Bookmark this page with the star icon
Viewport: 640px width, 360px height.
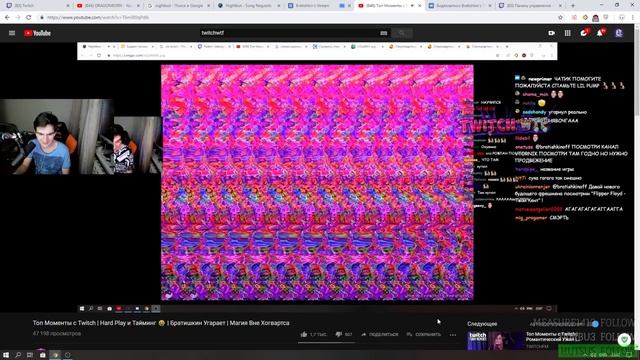pyautogui.click(x=560, y=18)
